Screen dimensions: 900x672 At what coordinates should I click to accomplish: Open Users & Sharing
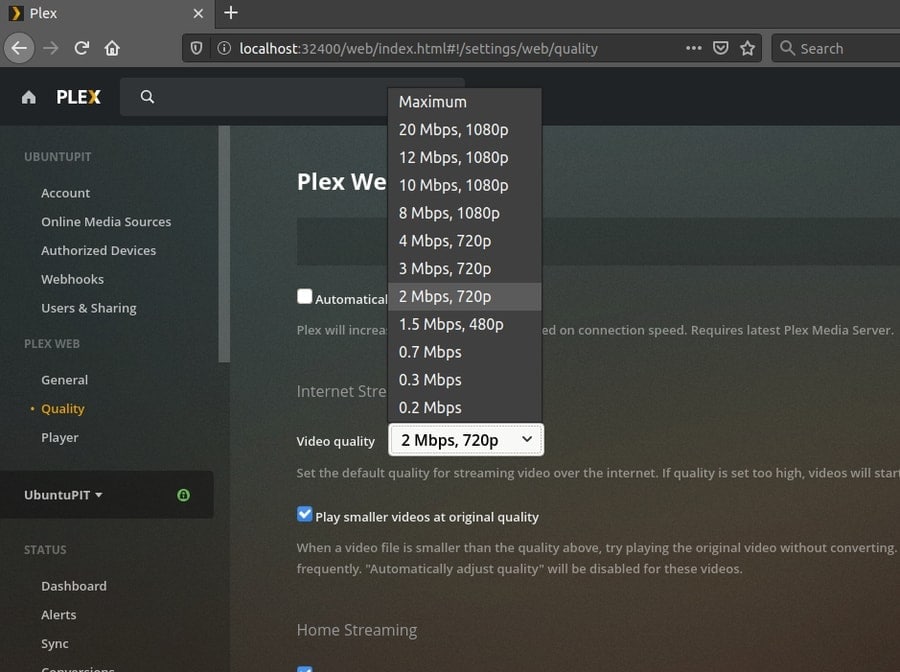click(89, 308)
